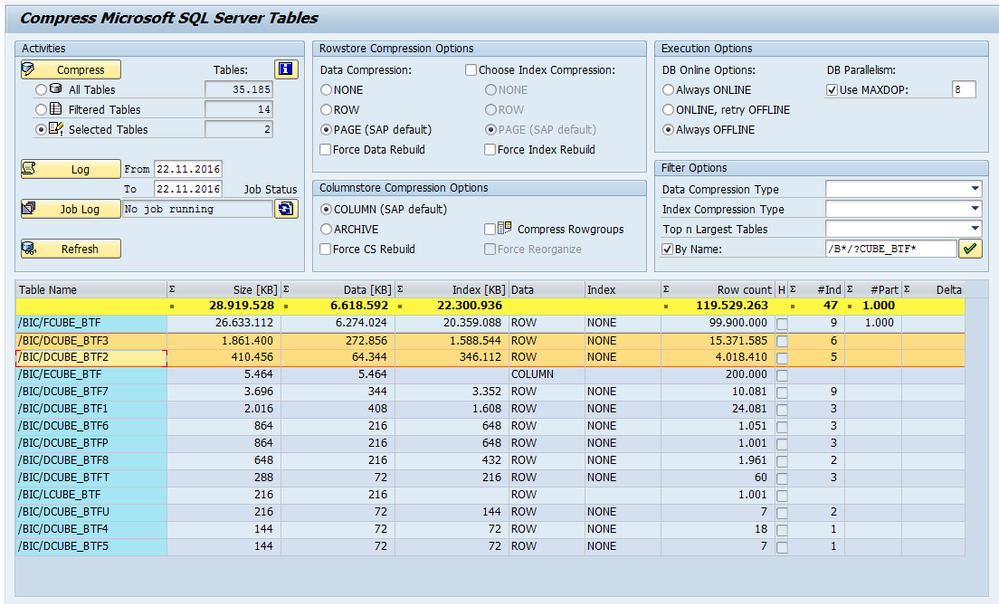
Task: Select the Filtered Tables radio button
Action: click(x=41, y=110)
